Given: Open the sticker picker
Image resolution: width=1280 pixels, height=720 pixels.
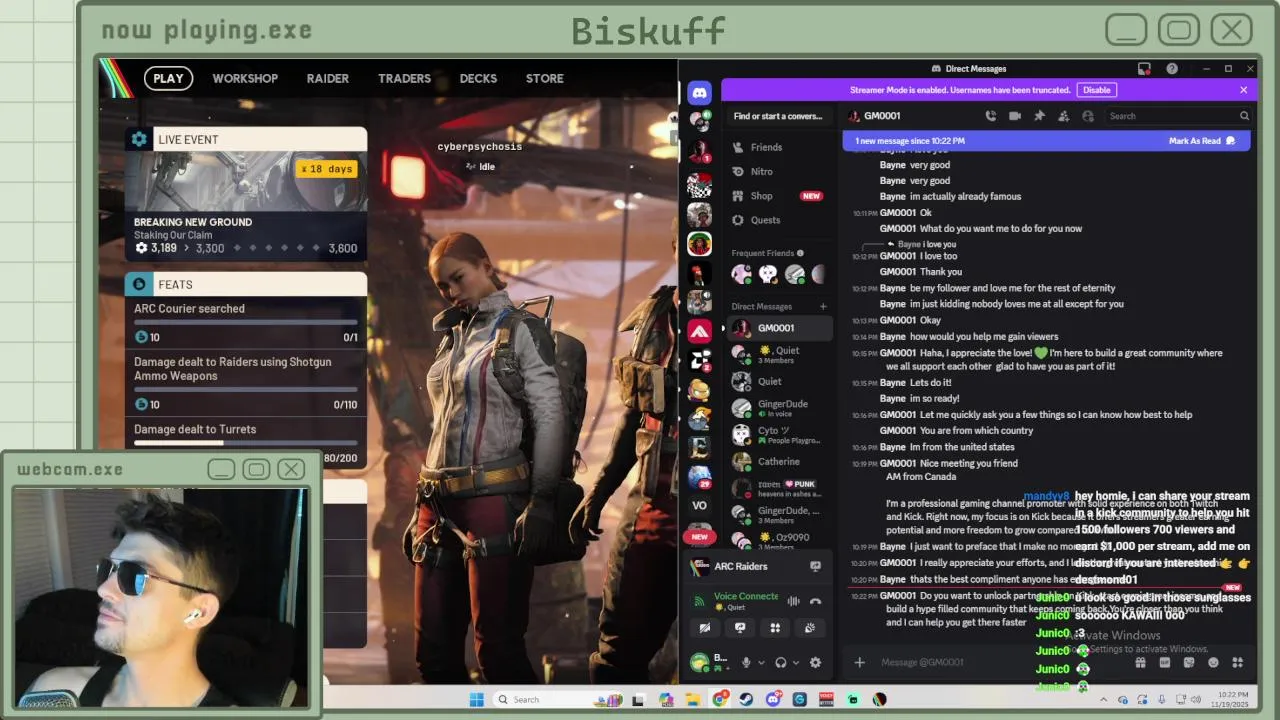Looking at the screenshot, I should [x=1189, y=662].
